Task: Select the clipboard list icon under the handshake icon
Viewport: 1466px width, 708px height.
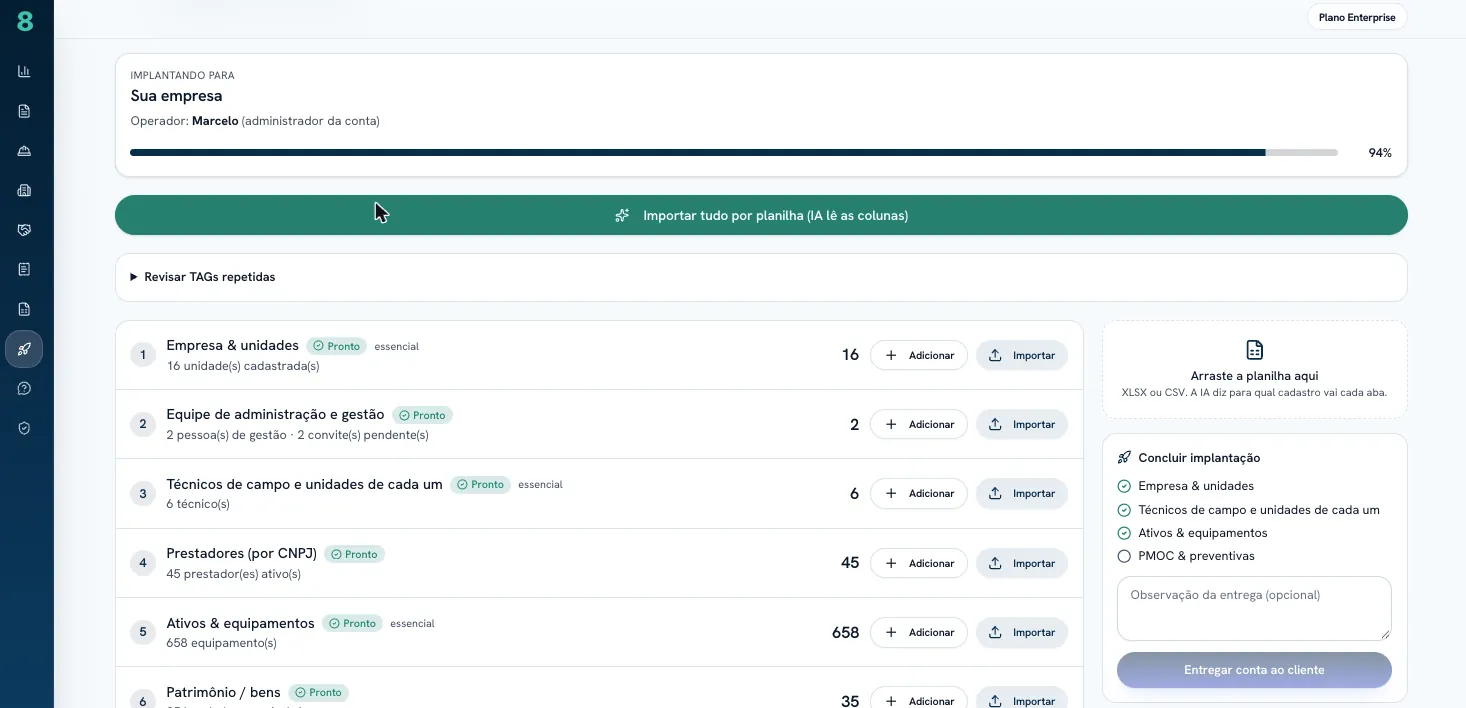Action: pyautogui.click(x=24, y=269)
